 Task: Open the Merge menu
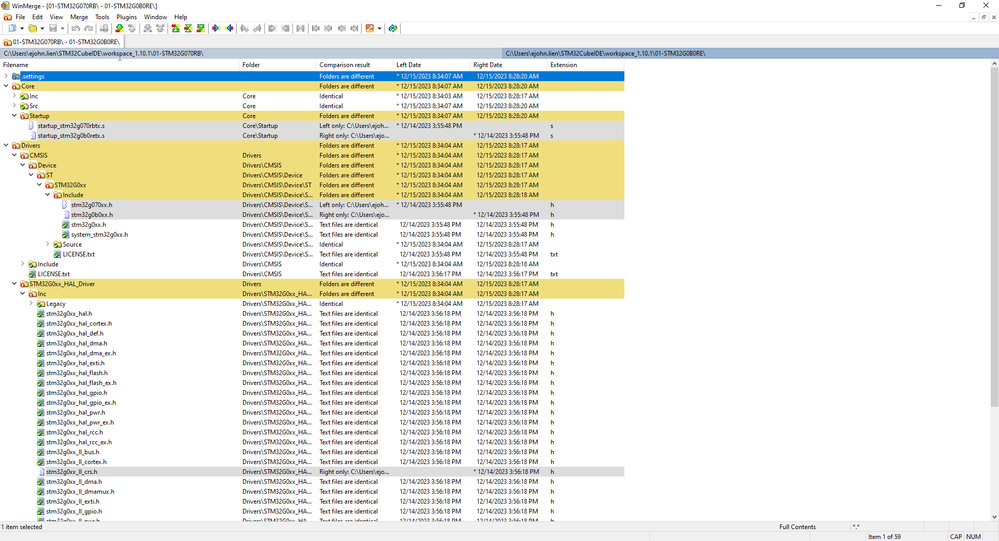coord(79,17)
